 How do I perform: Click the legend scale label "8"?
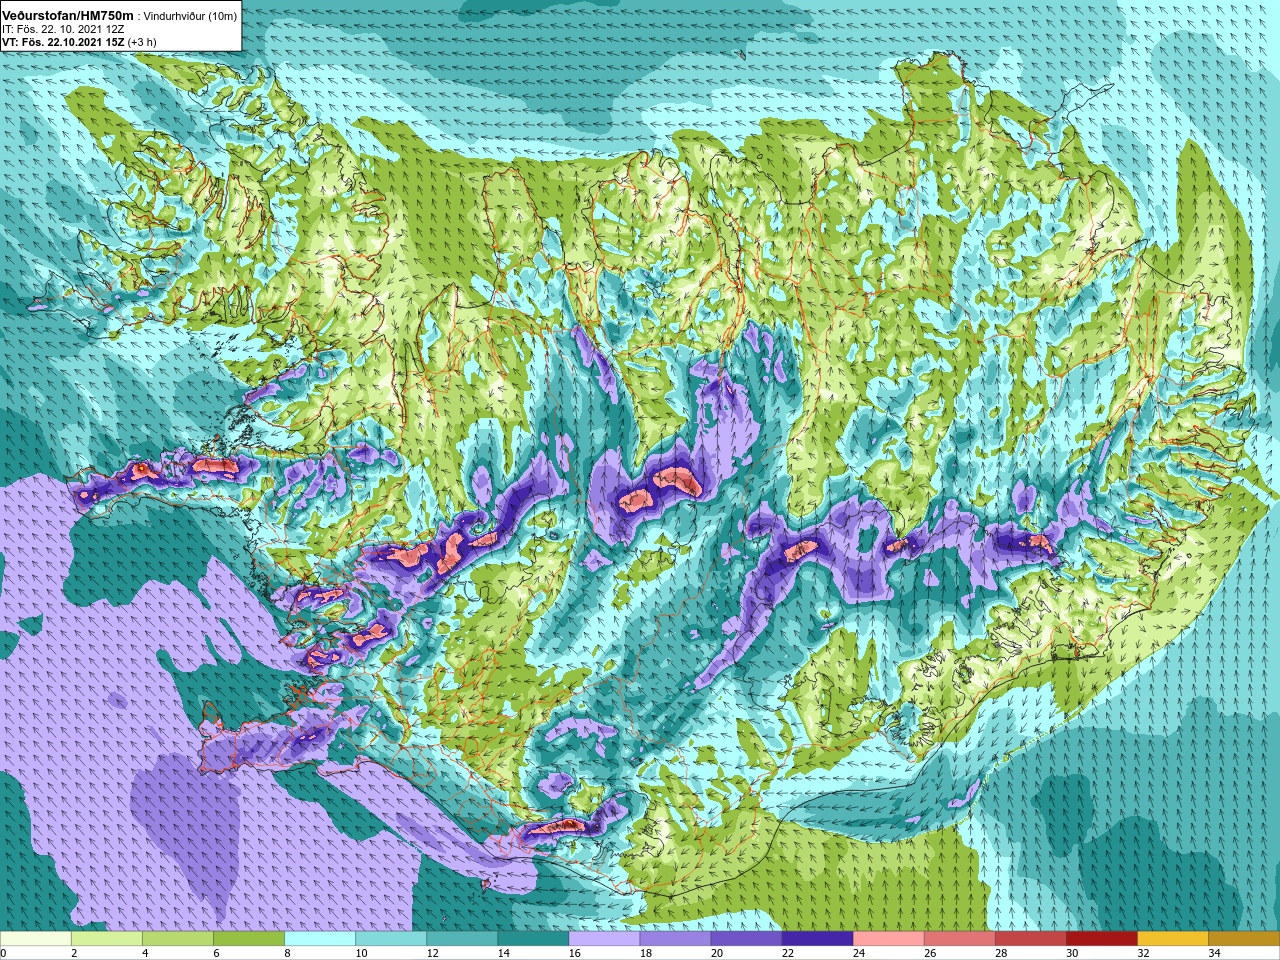point(288,953)
